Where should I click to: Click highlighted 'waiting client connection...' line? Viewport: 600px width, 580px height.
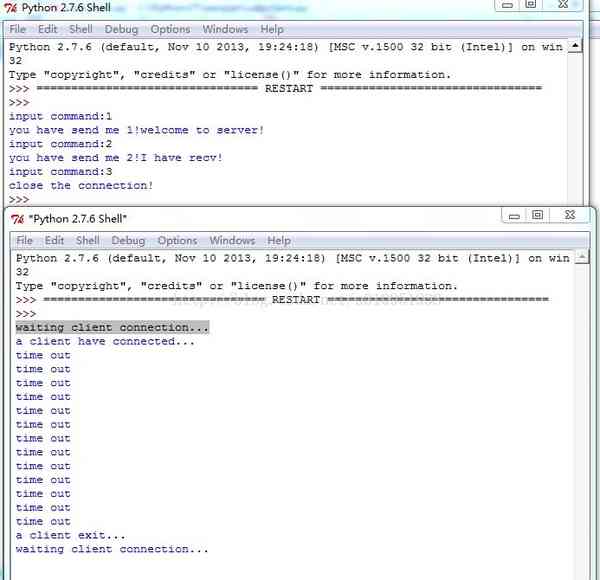tap(112, 327)
